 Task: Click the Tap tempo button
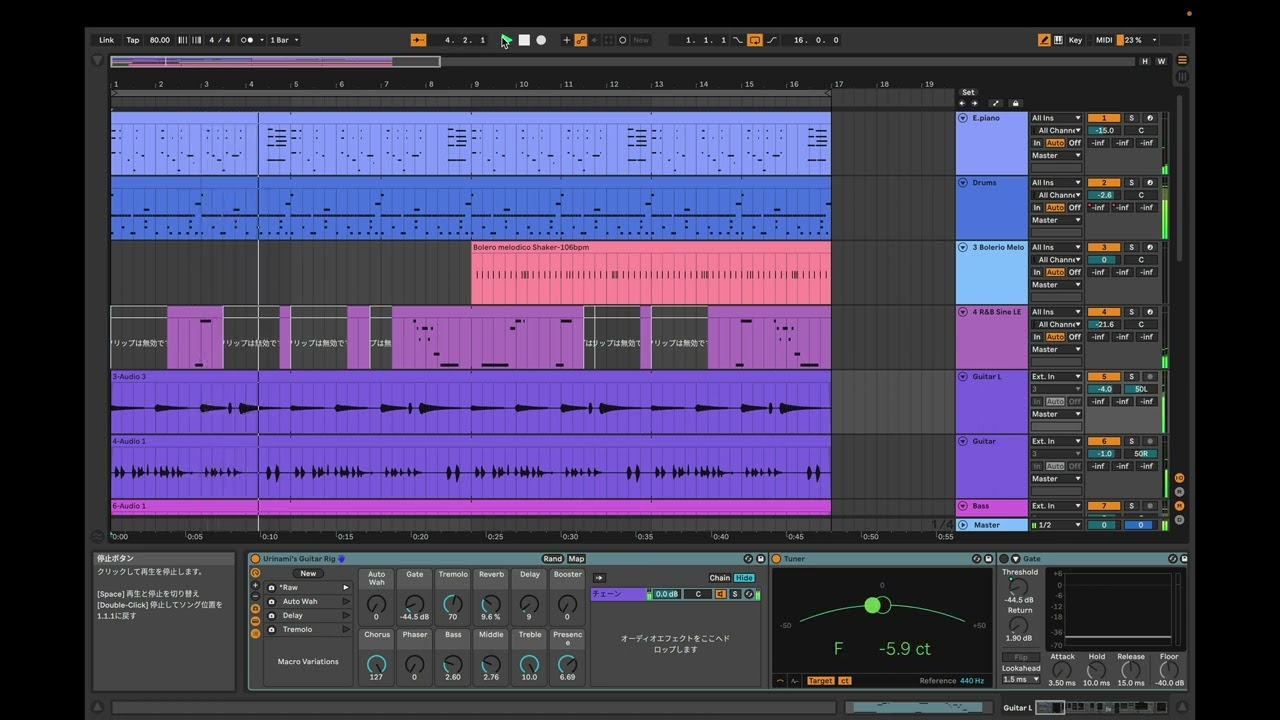coord(133,40)
